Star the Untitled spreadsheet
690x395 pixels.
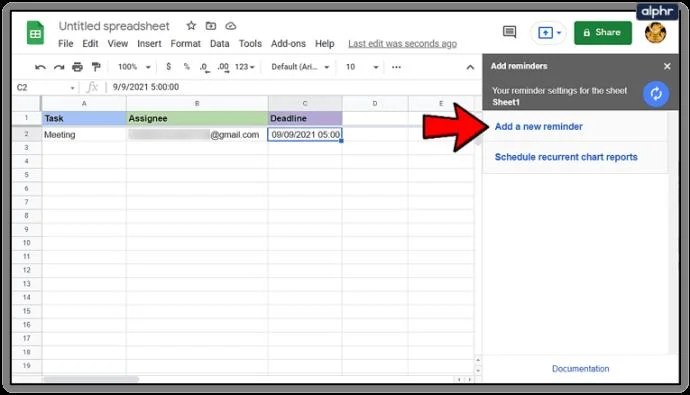click(x=191, y=26)
